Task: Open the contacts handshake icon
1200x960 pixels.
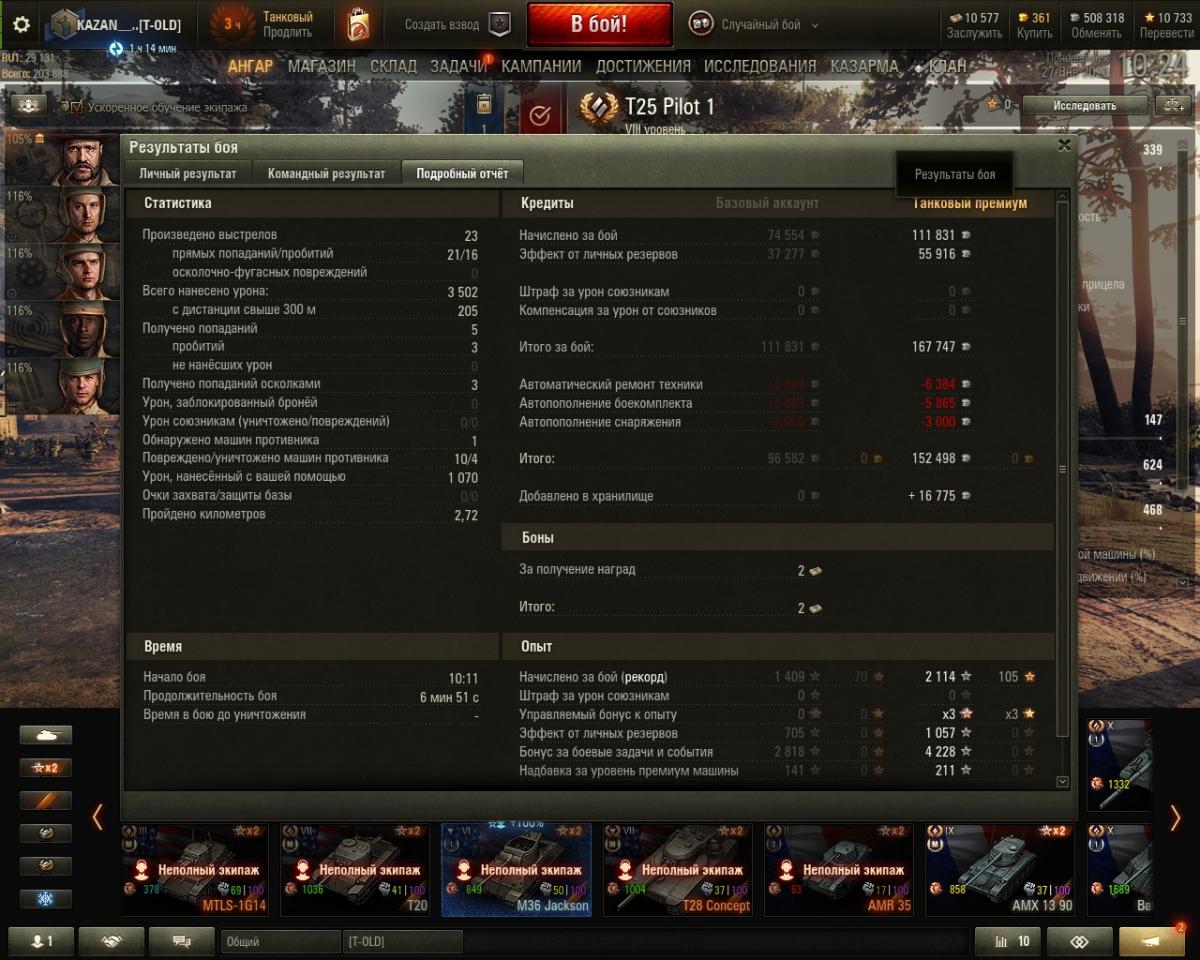Action: [x=111, y=942]
